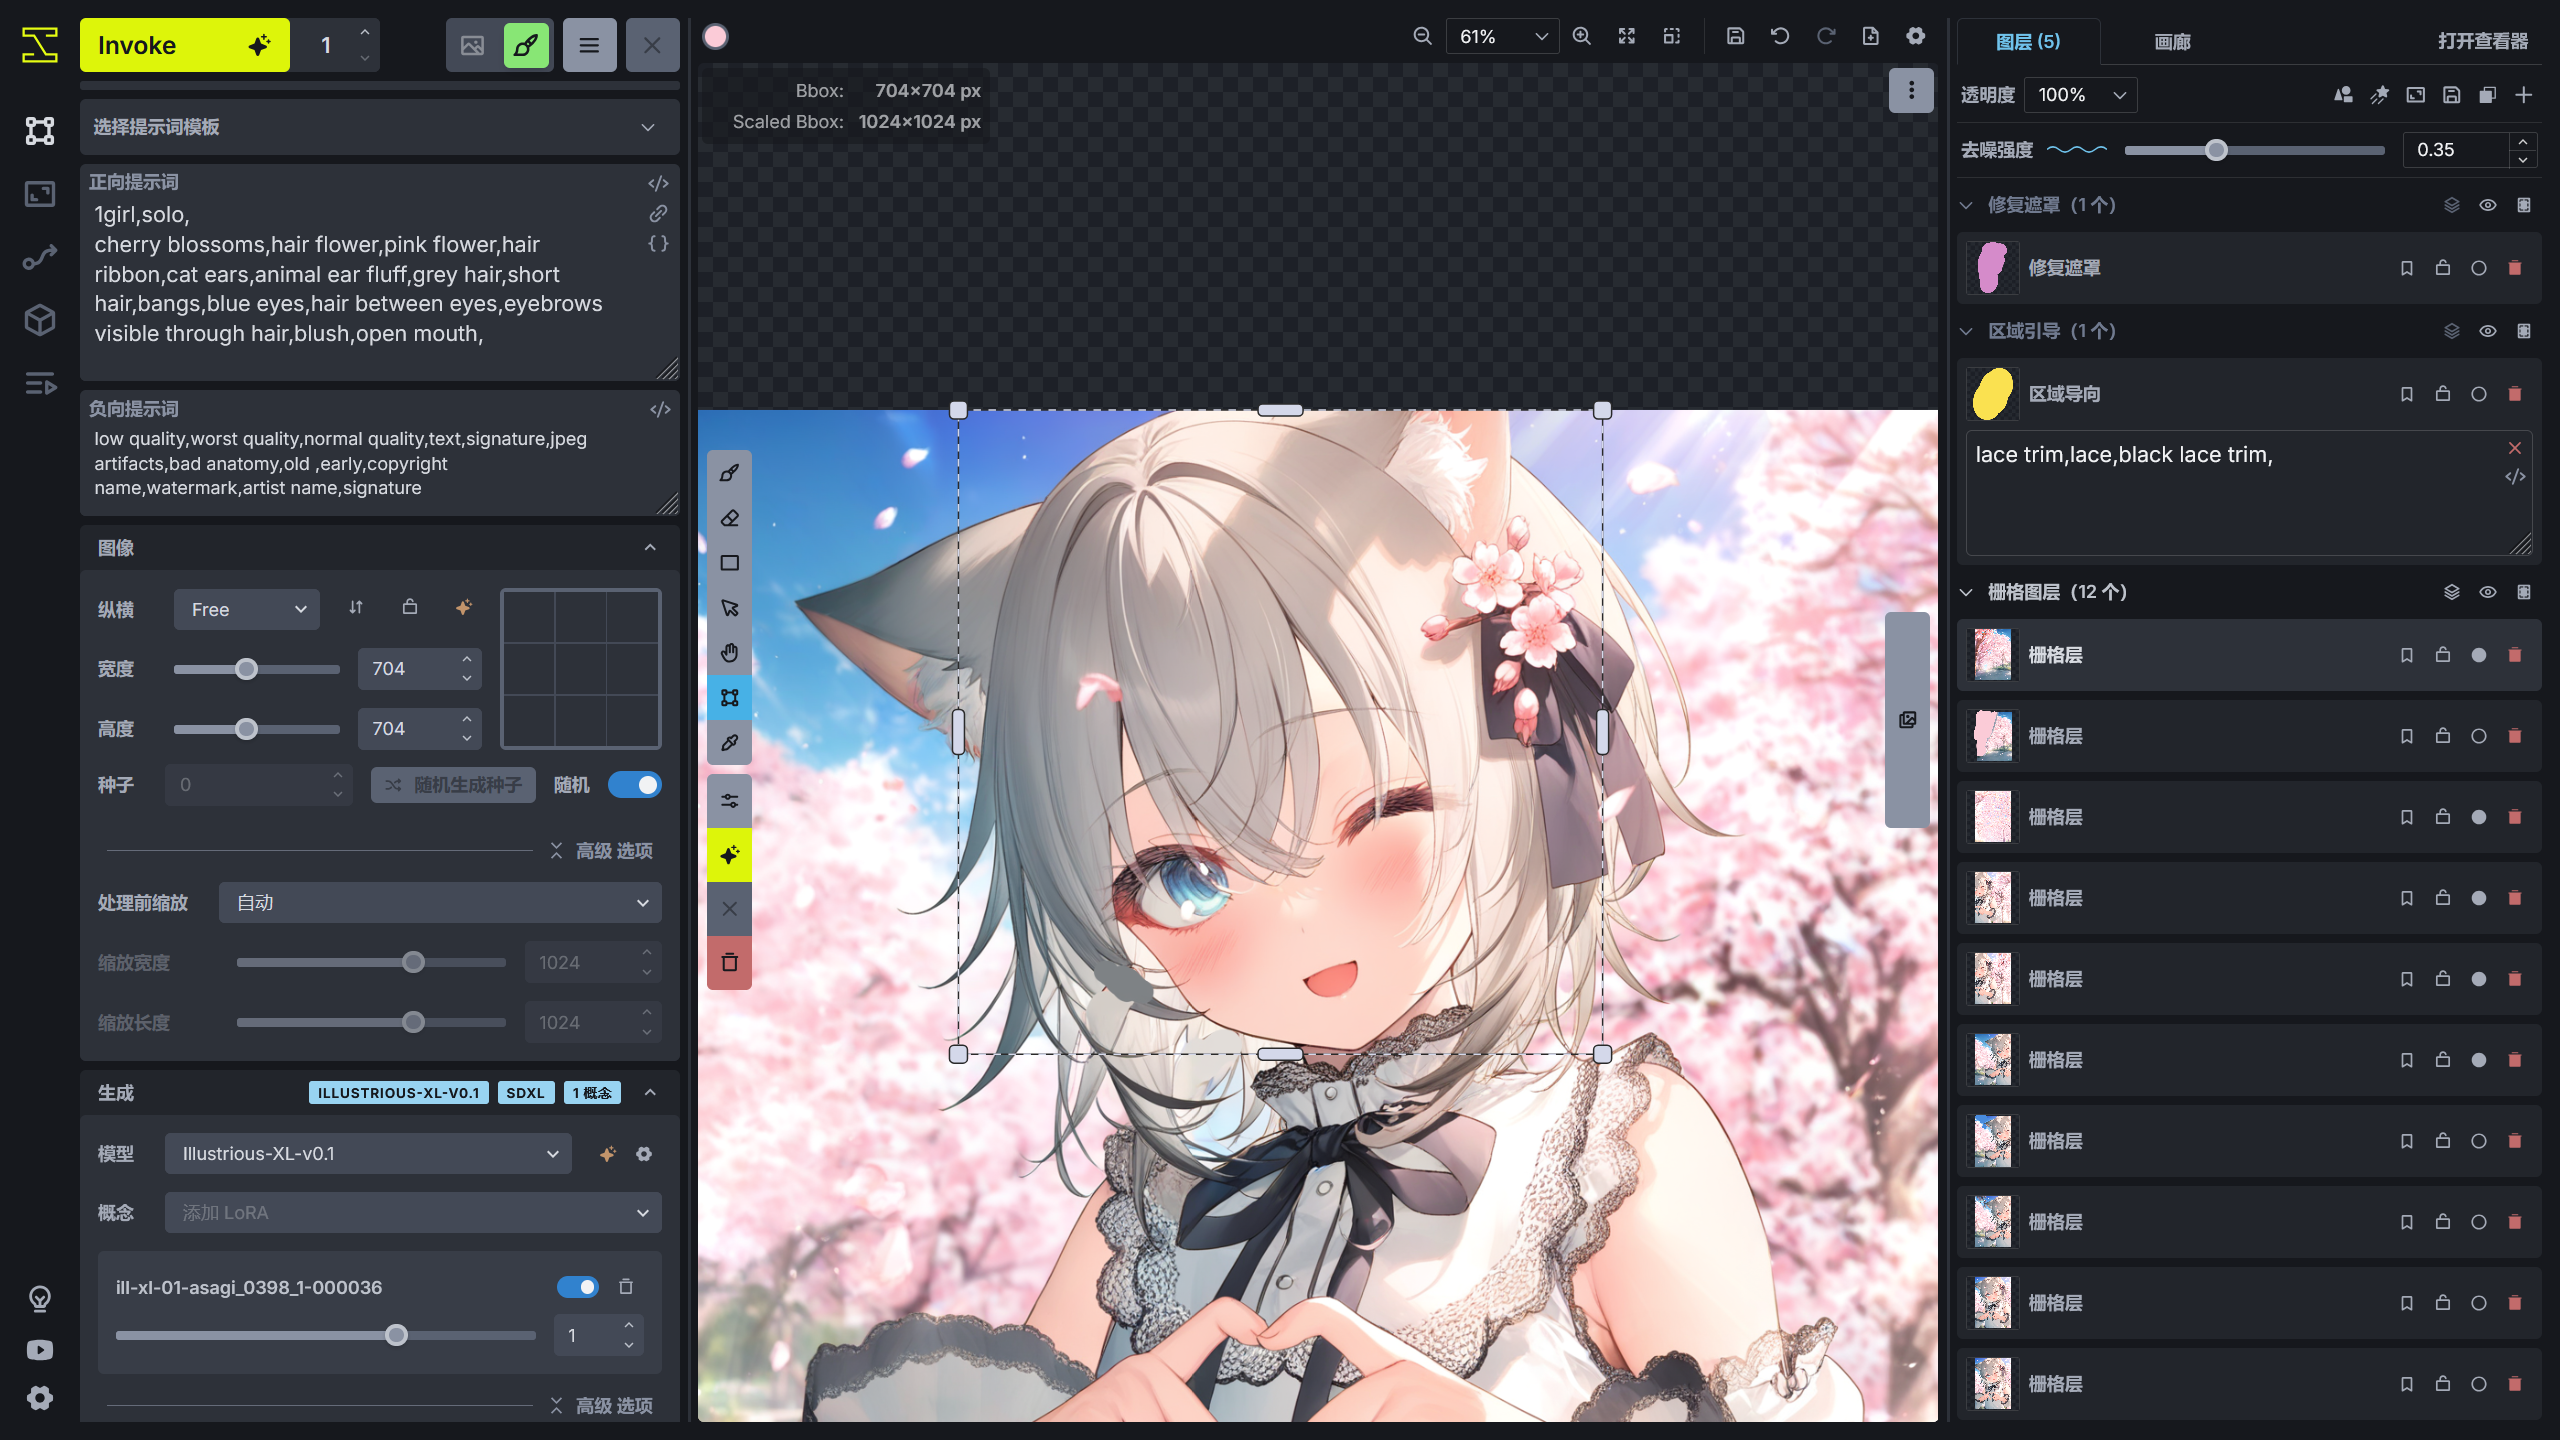Viewport: 2560px width, 1440px height.
Task: Open the 纵横 Free aspect dropdown
Action: pos(246,609)
